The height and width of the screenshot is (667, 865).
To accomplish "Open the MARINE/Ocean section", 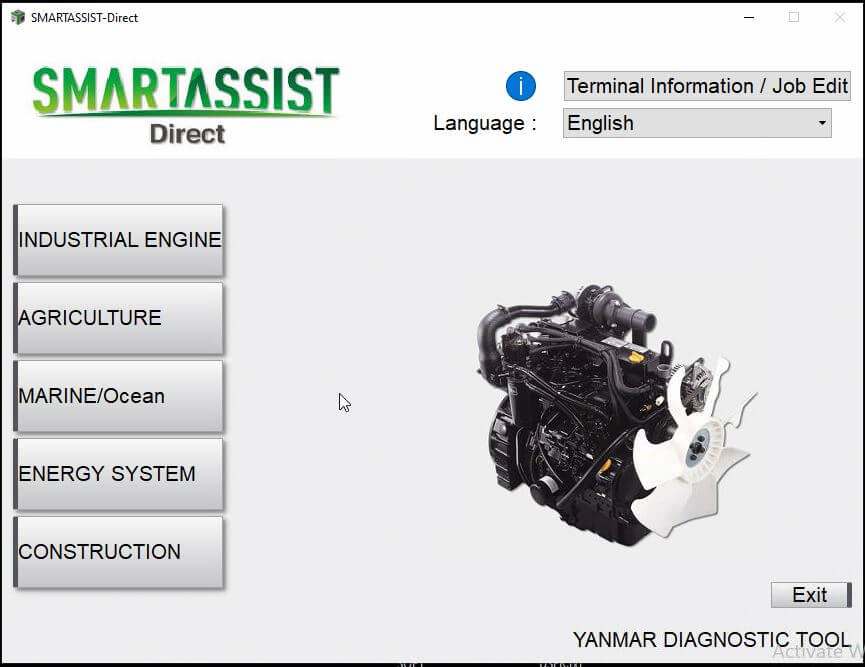I will pyautogui.click(x=119, y=396).
